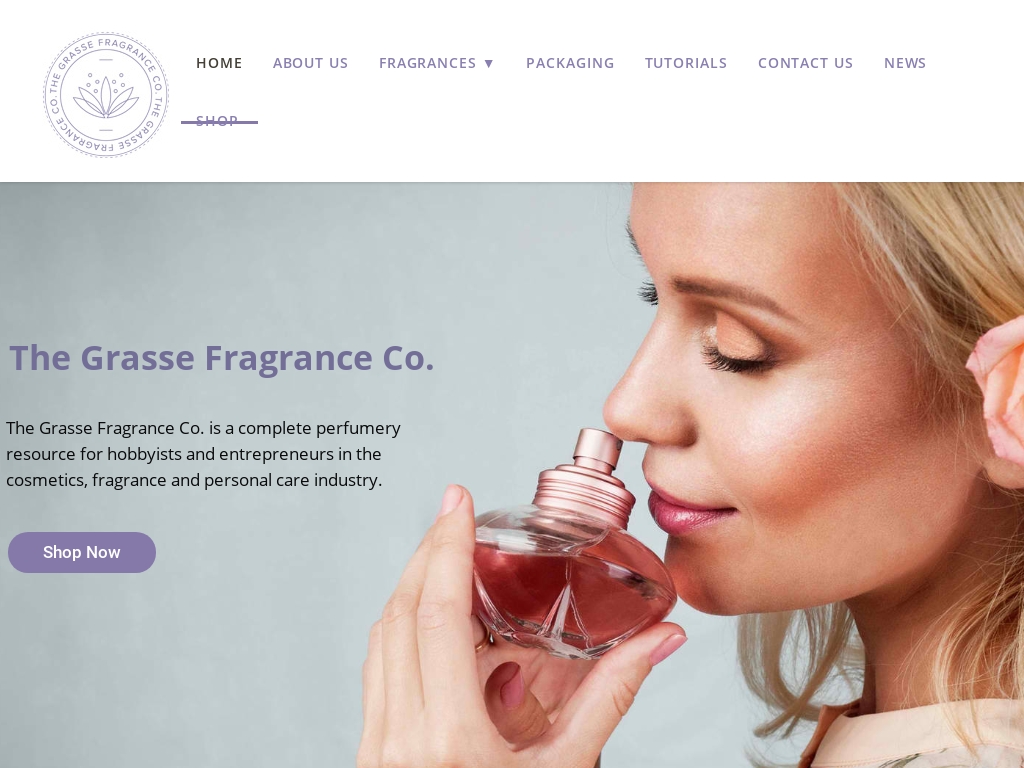Image resolution: width=1024 pixels, height=768 pixels.
Task: Click the heading 'The Grasse Fragrance Co.'
Action: pyautogui.click(x=221, y=358)
